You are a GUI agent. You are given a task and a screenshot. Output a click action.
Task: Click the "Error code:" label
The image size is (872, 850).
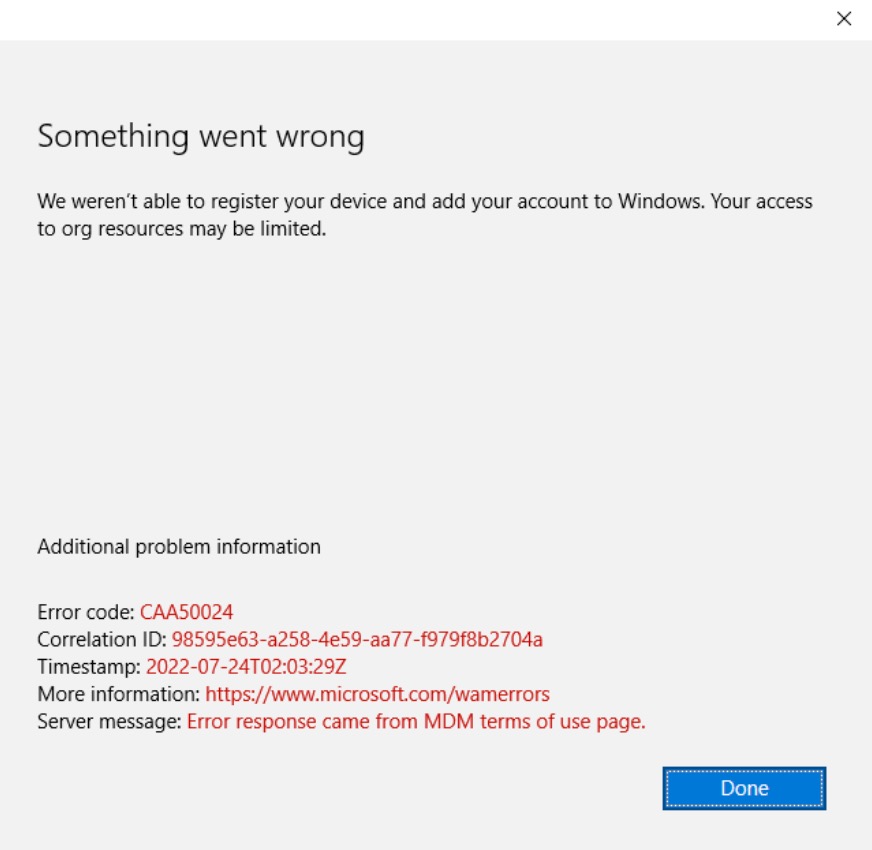pyautogui.click(x=86, y=612)
